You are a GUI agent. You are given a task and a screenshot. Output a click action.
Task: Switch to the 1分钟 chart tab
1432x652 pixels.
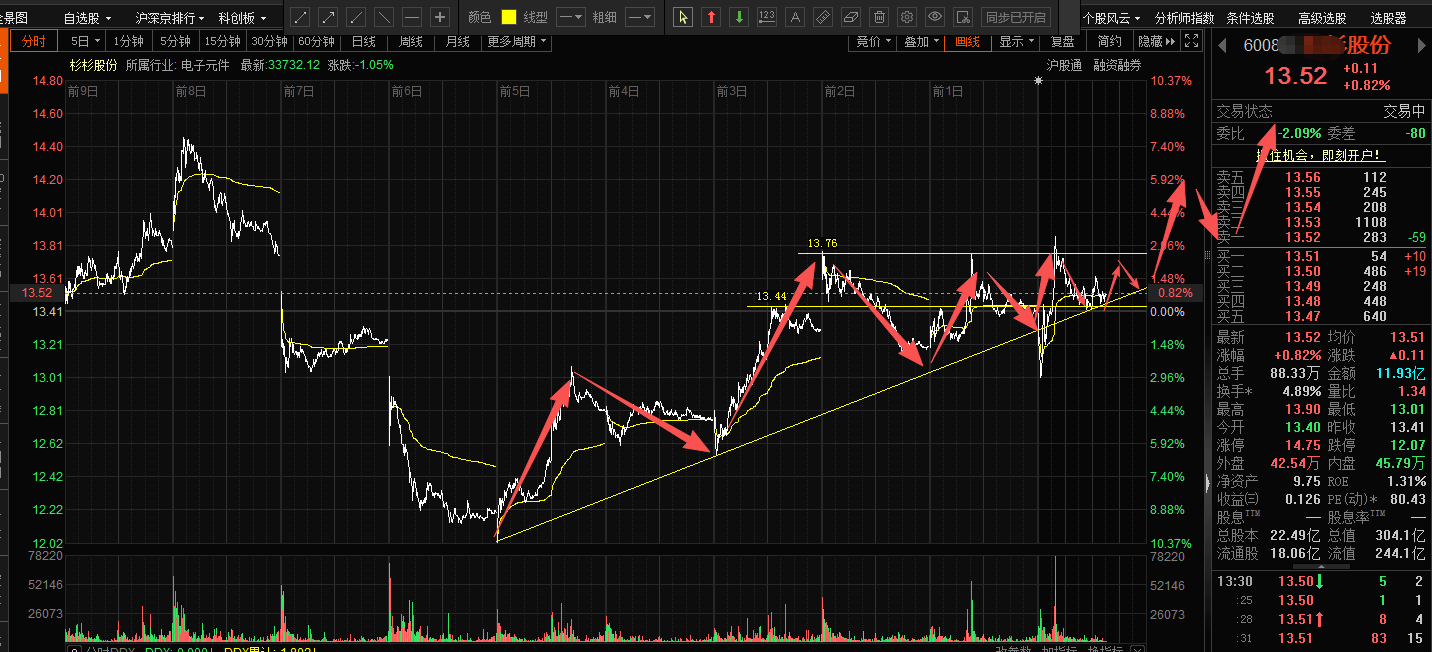click(x=130, y=41)
